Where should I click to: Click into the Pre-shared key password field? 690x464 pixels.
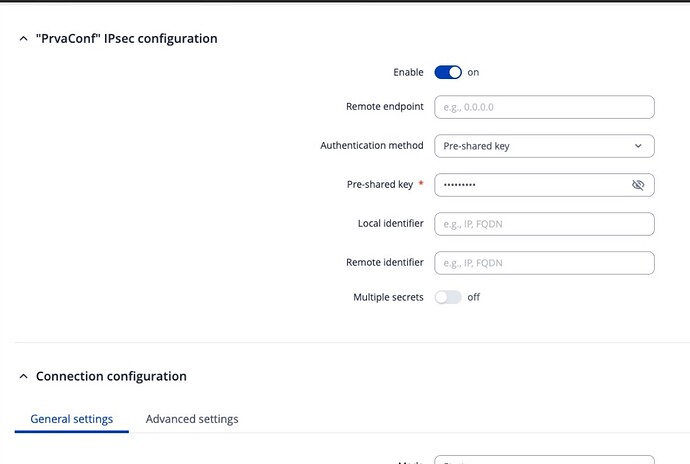pos(530,185)
